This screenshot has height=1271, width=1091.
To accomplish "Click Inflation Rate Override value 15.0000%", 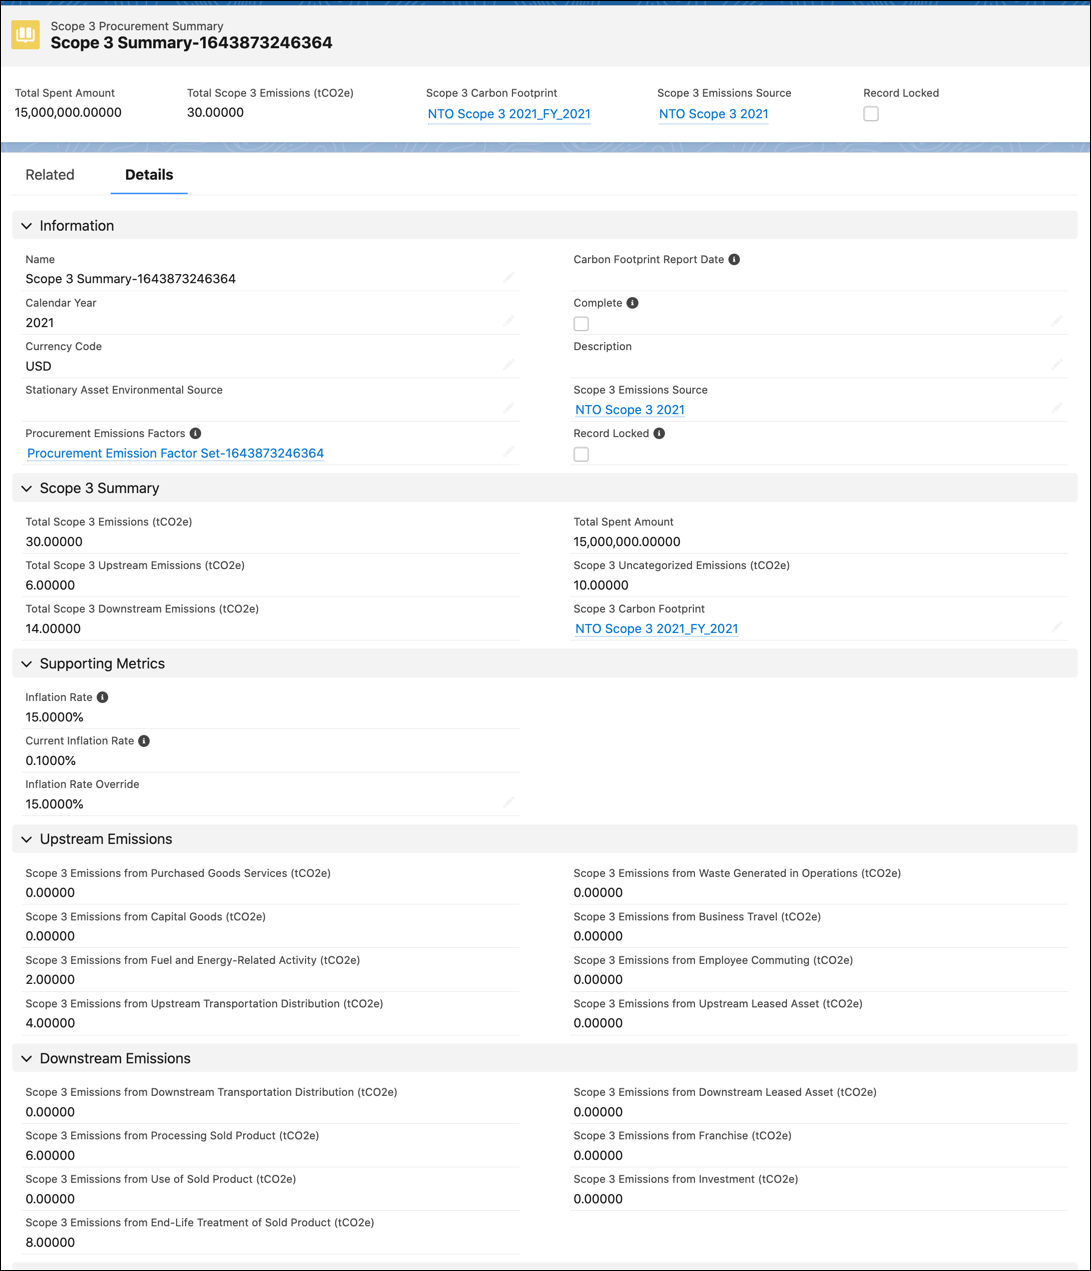I will 55,804.
